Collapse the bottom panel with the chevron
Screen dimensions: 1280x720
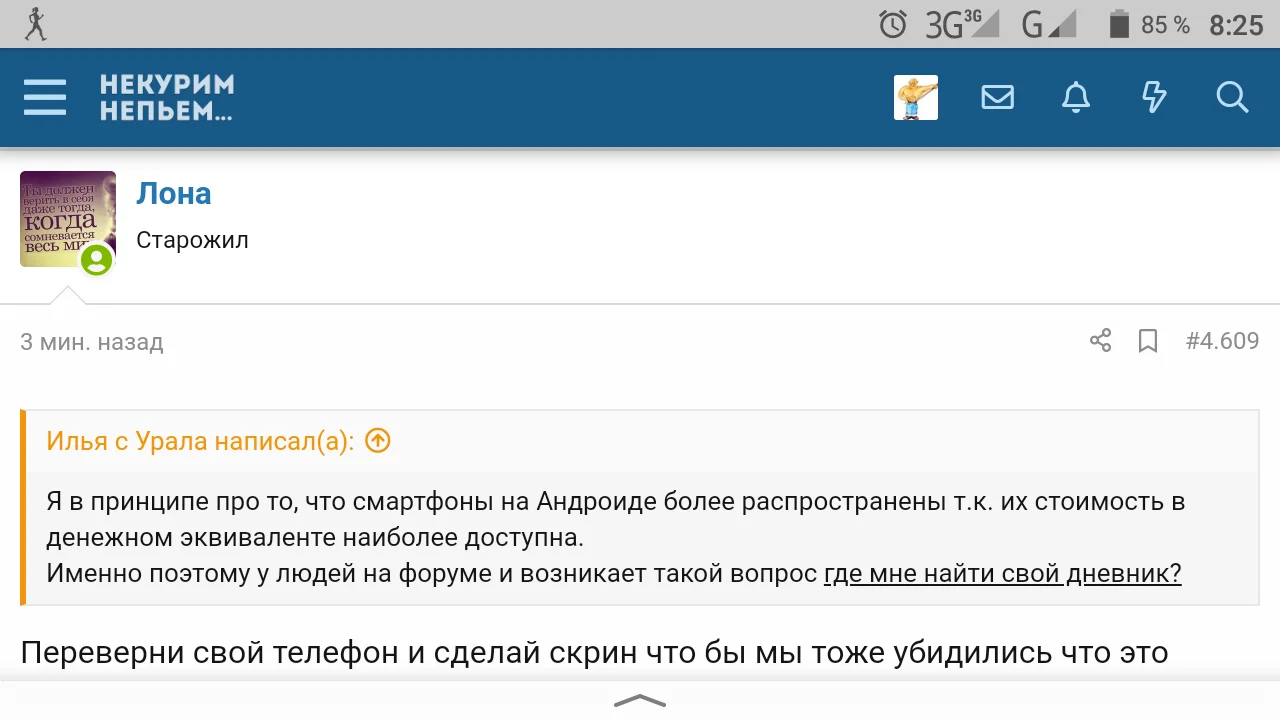pos(639,701)
